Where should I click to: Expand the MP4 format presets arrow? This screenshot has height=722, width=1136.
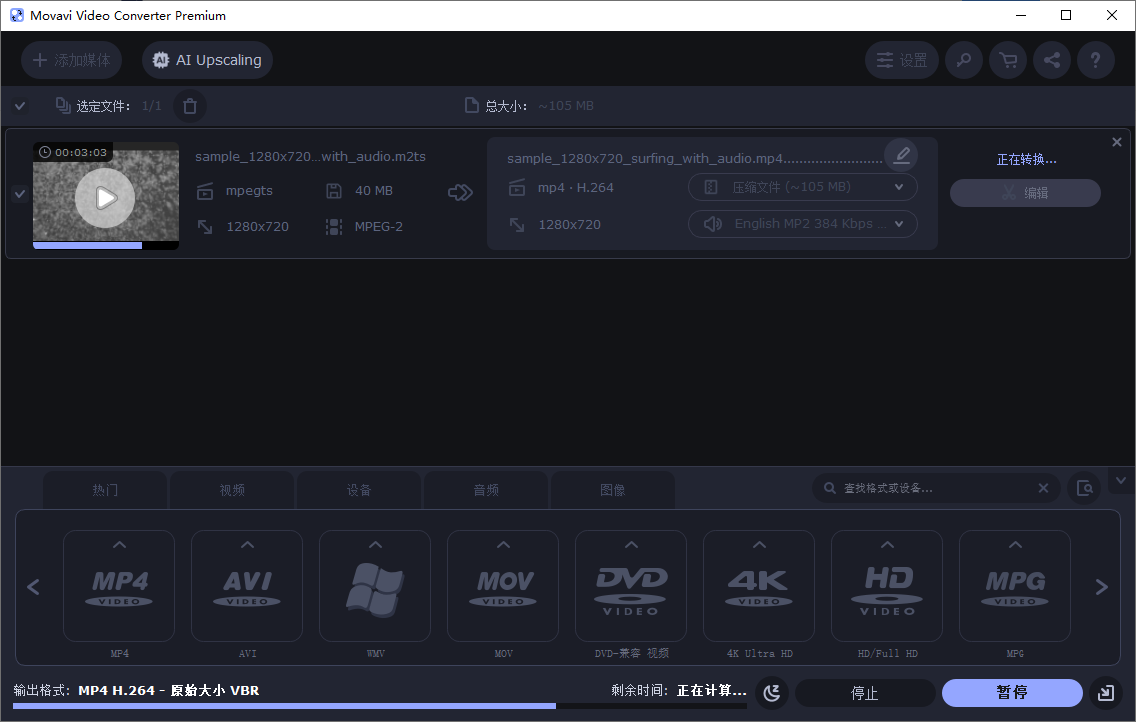(x=119, y=545)
